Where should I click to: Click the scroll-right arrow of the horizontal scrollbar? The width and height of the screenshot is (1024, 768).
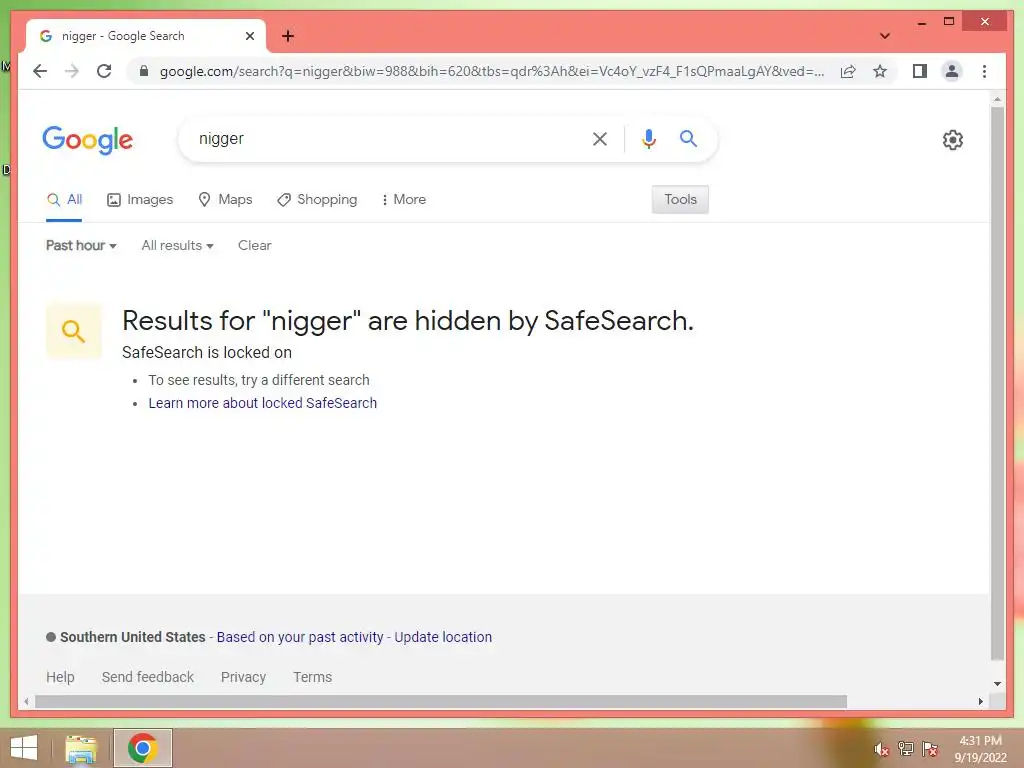click(x=980, y=701)
